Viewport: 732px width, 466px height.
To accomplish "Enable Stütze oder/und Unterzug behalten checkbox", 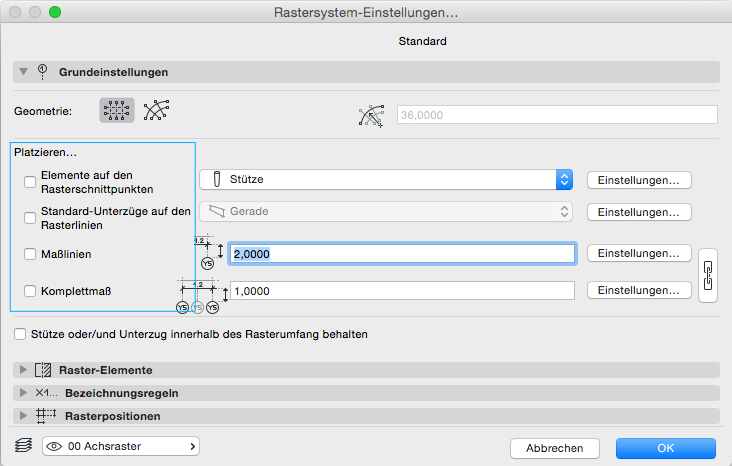I will (x=20, y=334).
